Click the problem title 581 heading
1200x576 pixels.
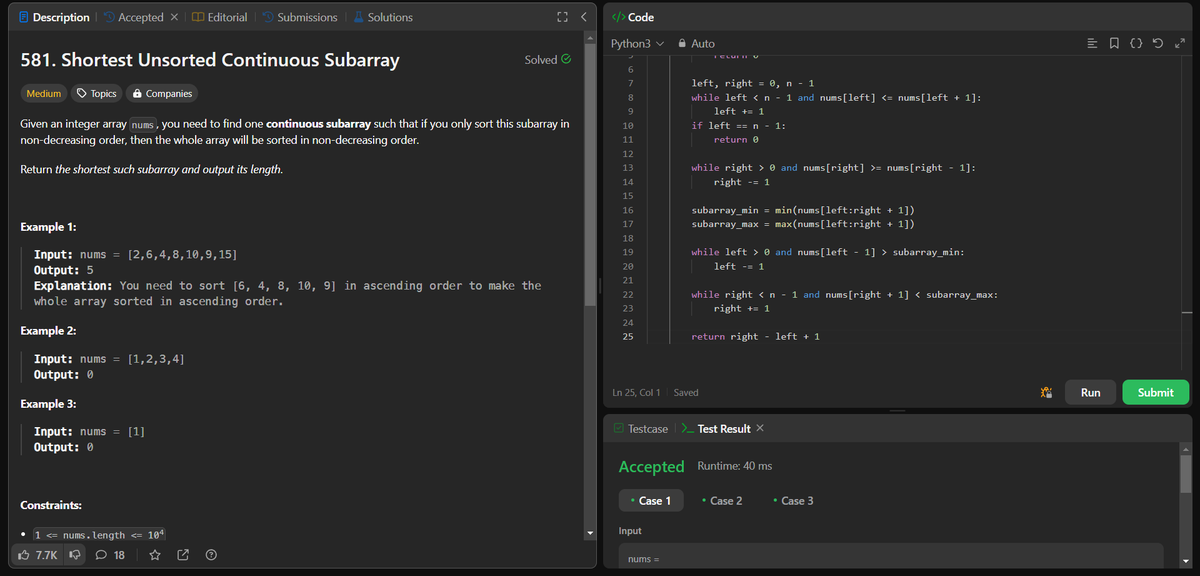point(210,60)
